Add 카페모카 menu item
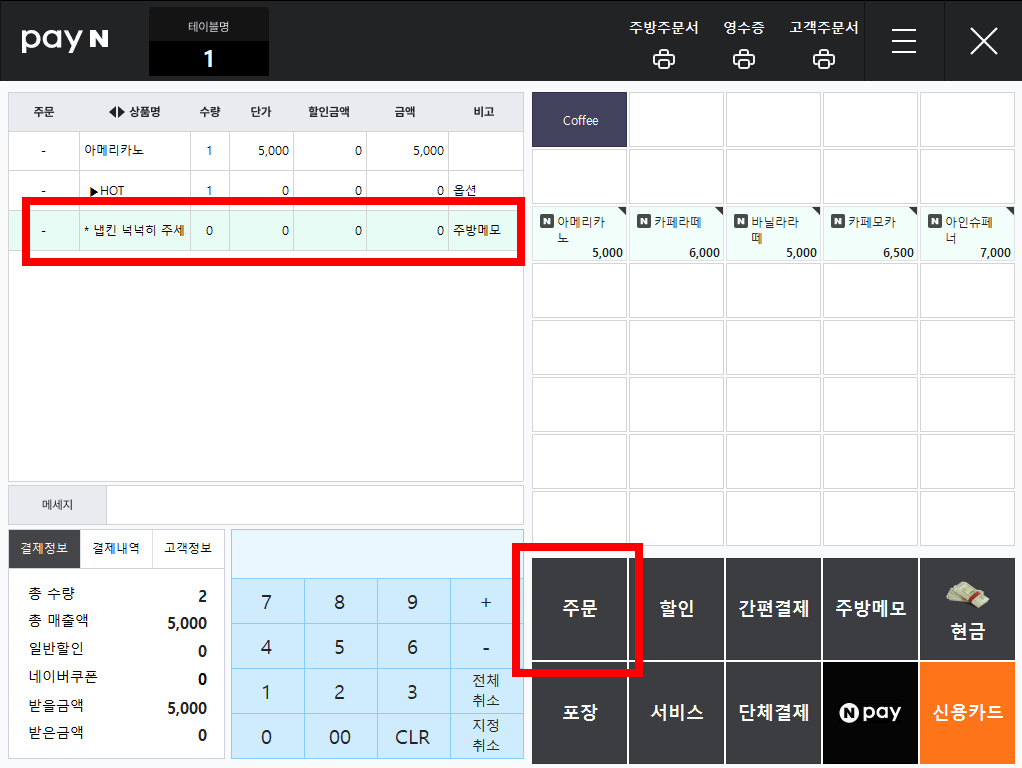This screenshot has width=1022, height=768. point(871,234)
